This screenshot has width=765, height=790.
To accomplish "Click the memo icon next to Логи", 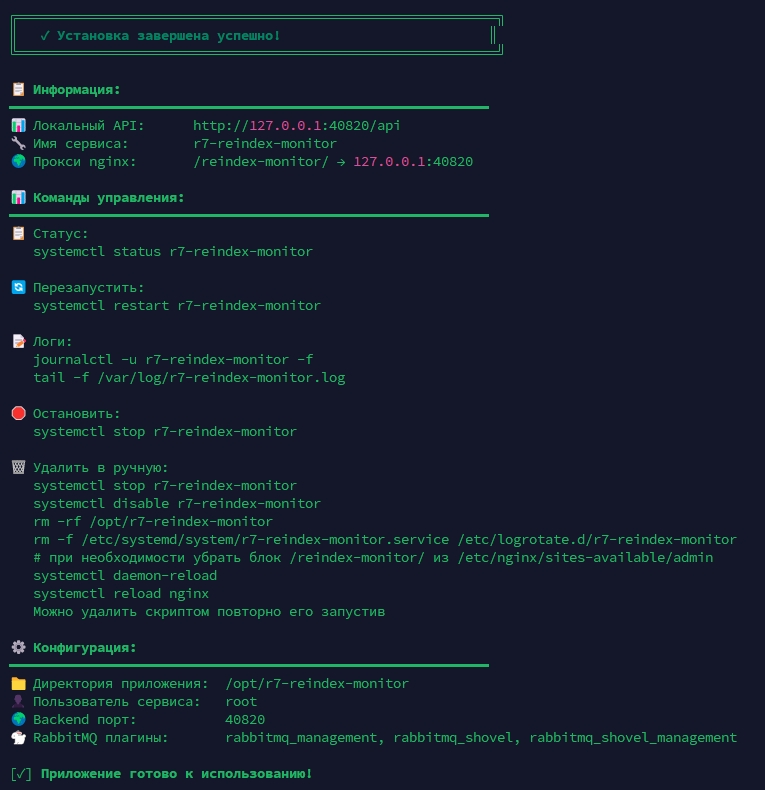I will coord(17,341).
